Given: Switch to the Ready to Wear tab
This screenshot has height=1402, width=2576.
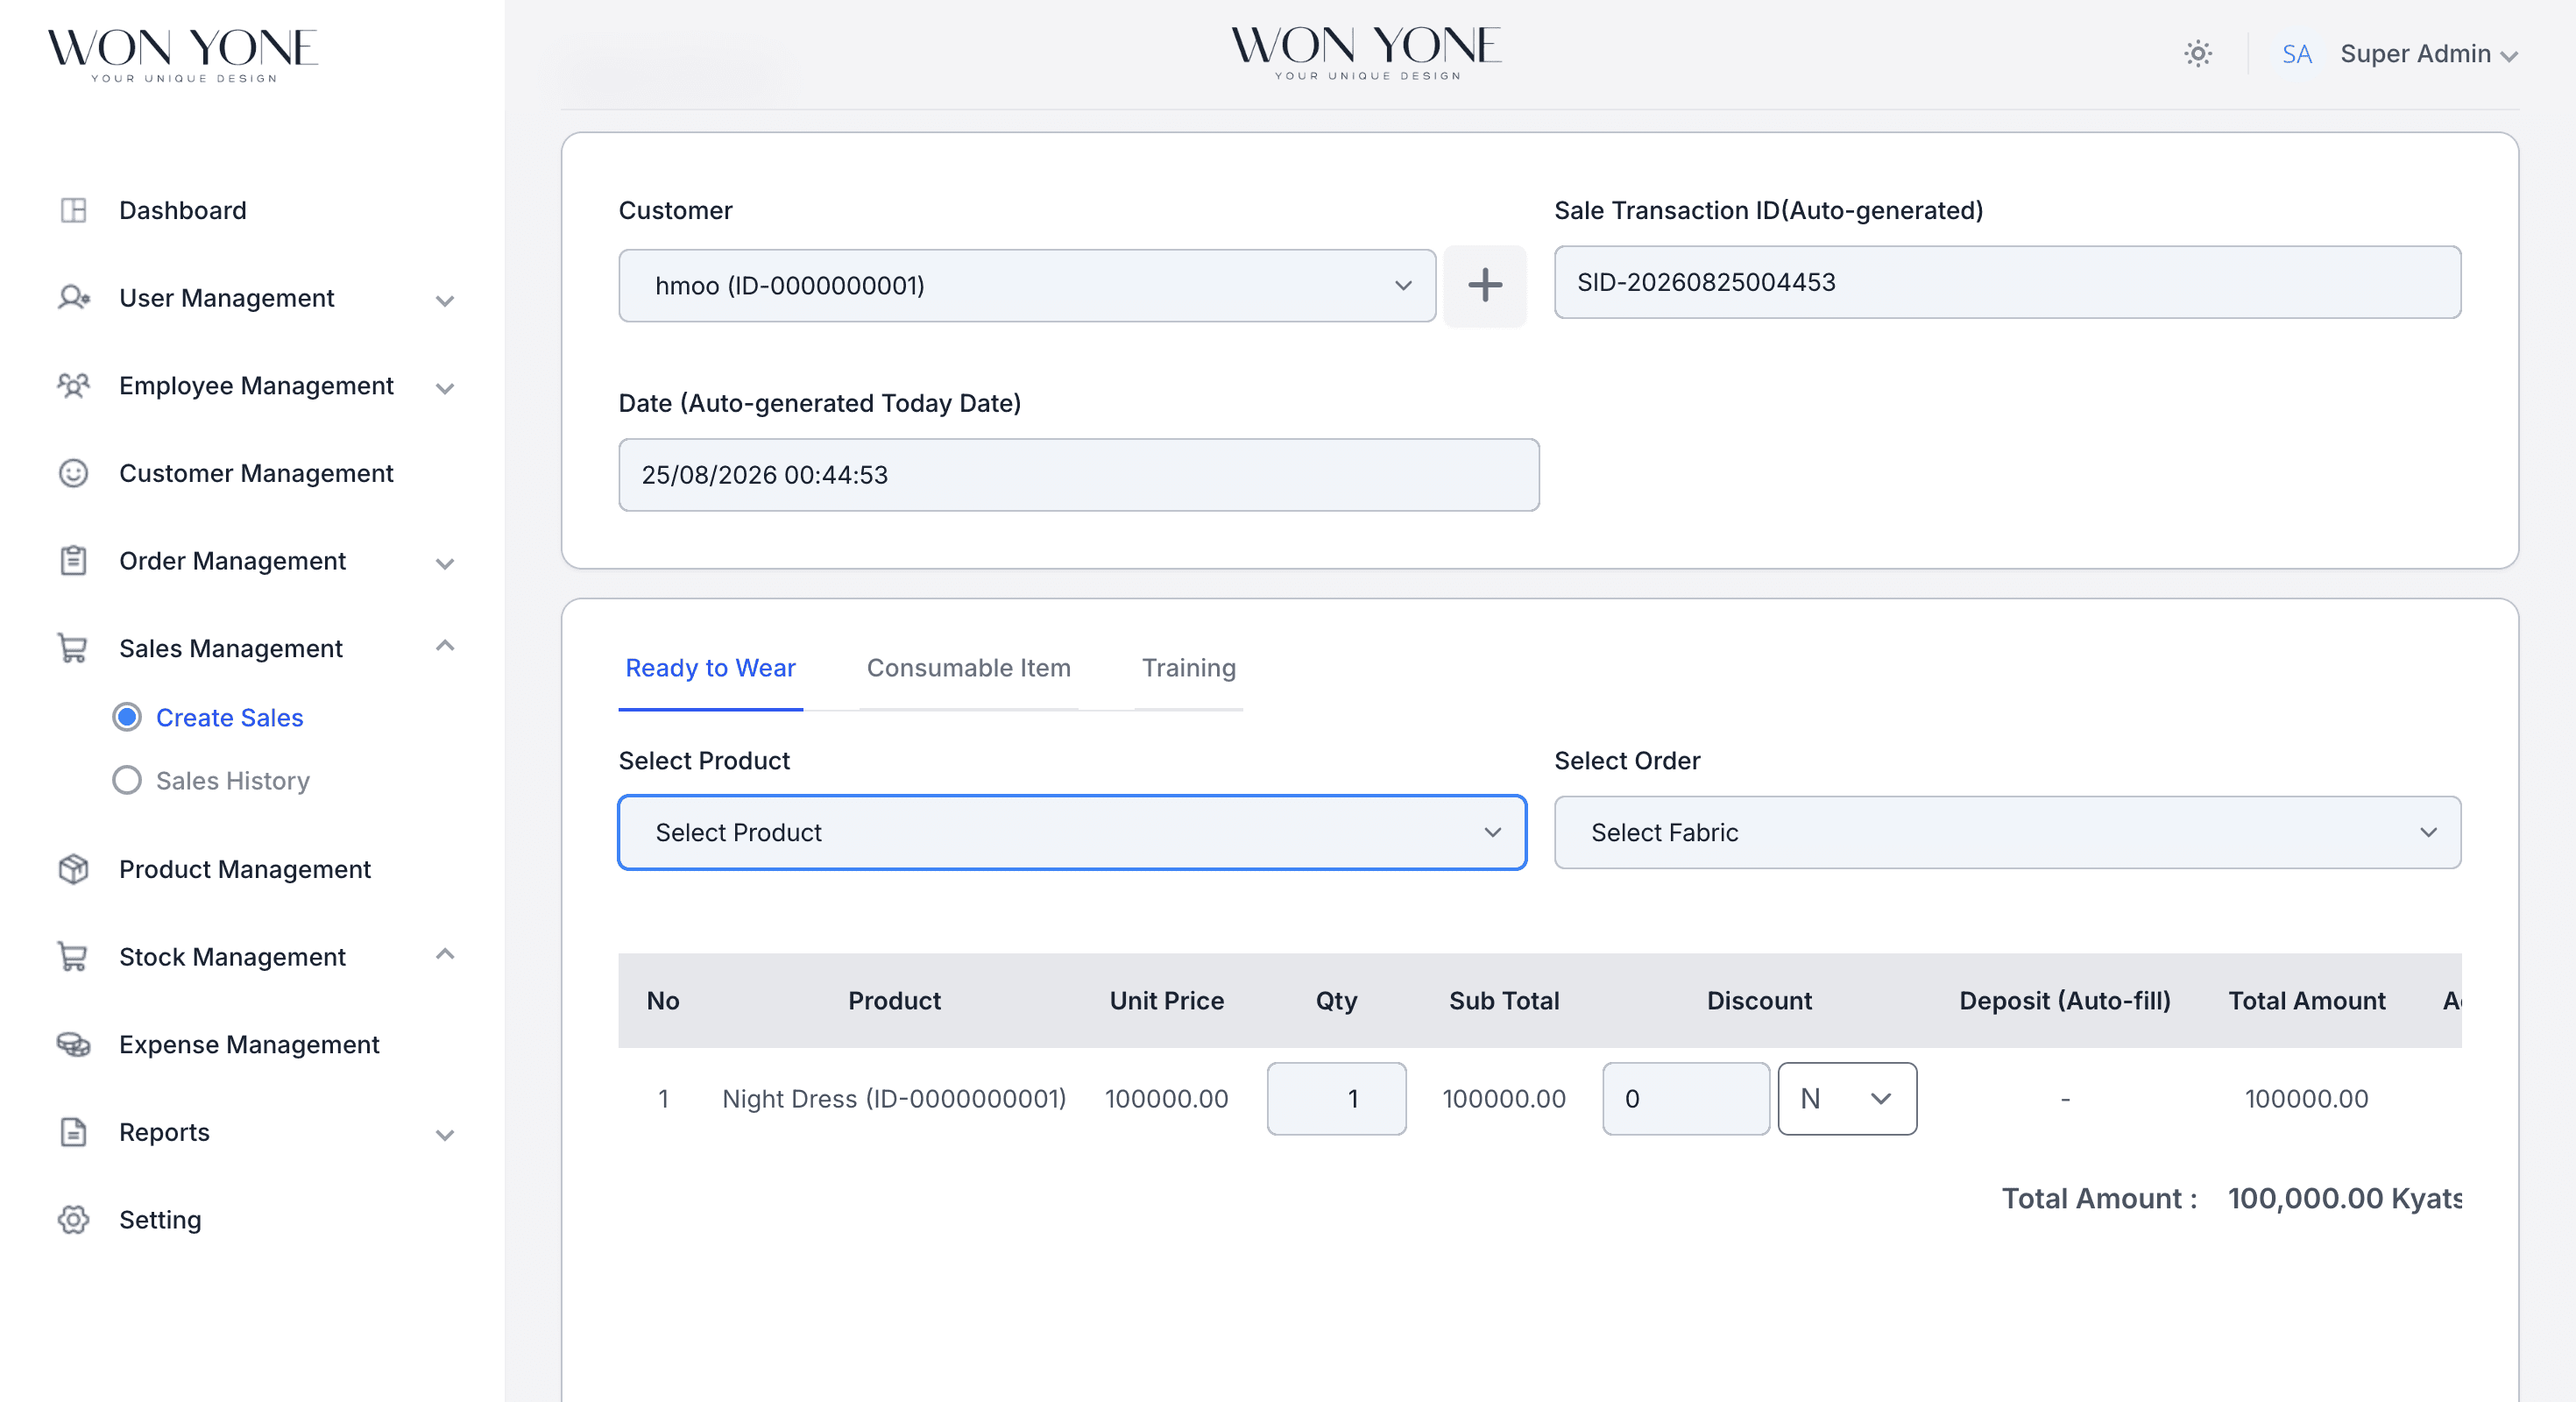Looking at the screenshot, I should (710, 668).
